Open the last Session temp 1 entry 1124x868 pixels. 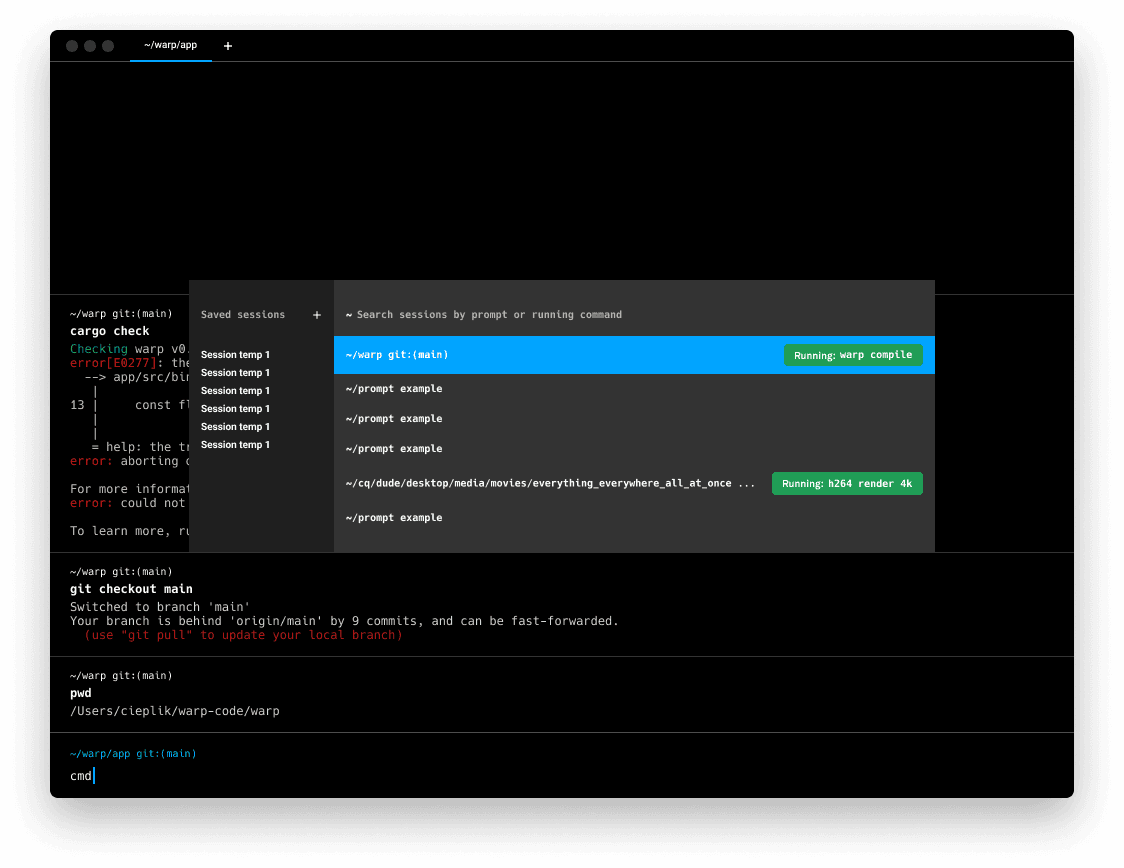(235, 445)
